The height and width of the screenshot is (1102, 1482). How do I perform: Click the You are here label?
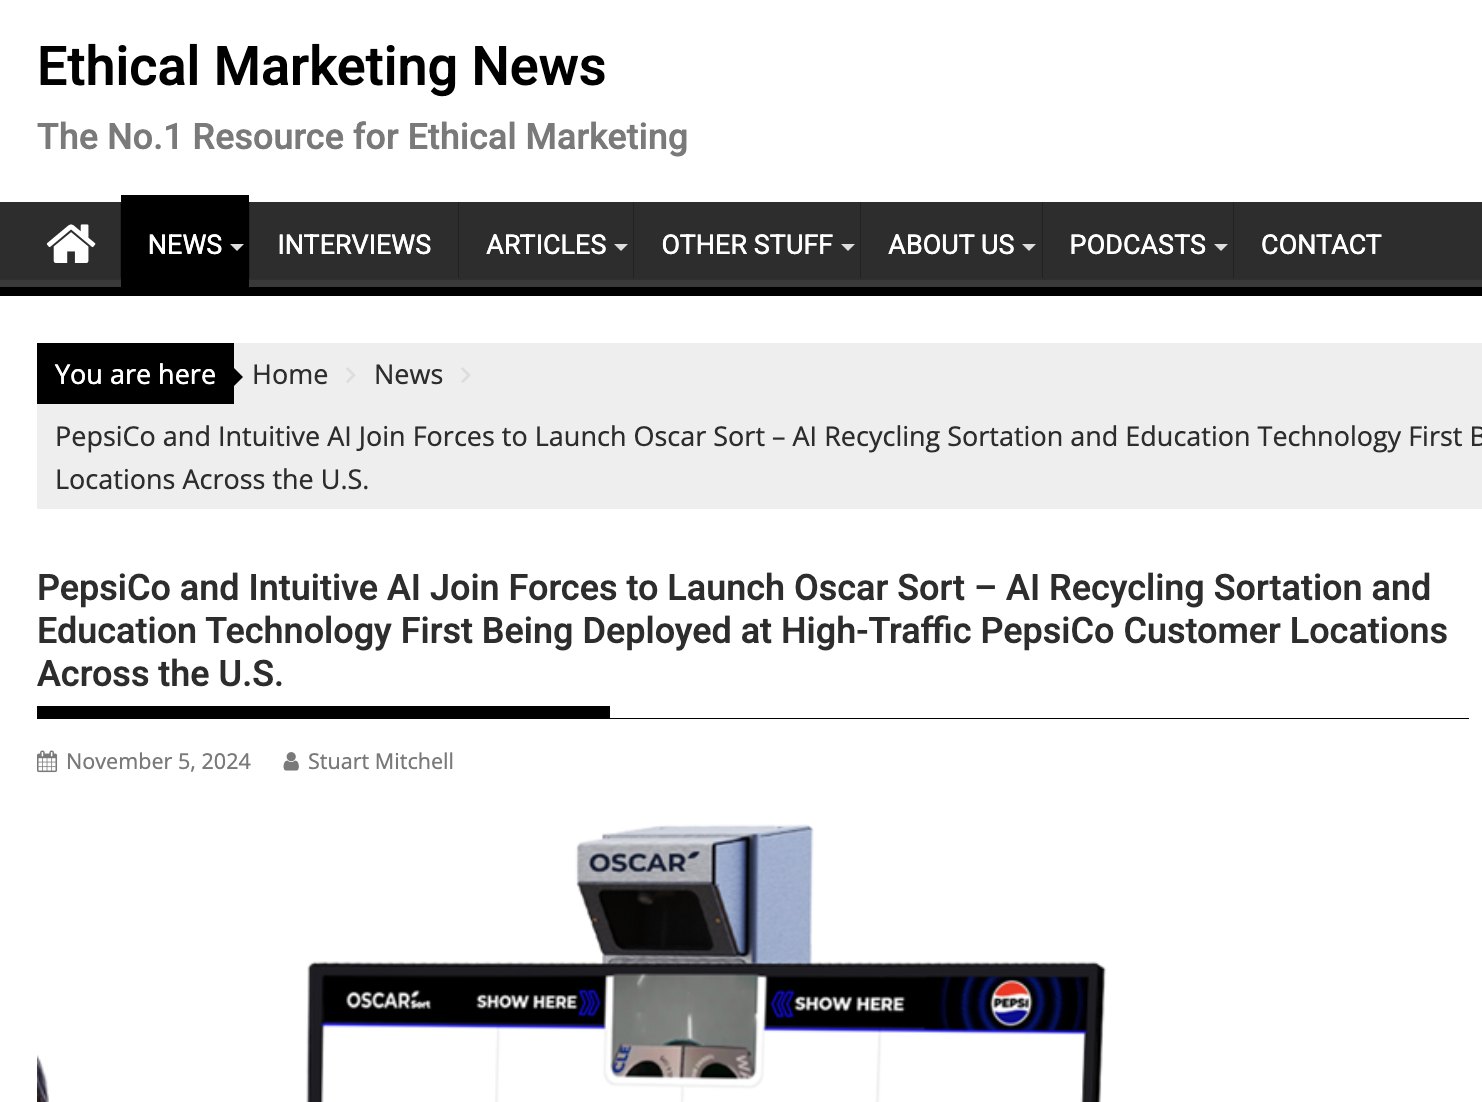pos(135,374)
